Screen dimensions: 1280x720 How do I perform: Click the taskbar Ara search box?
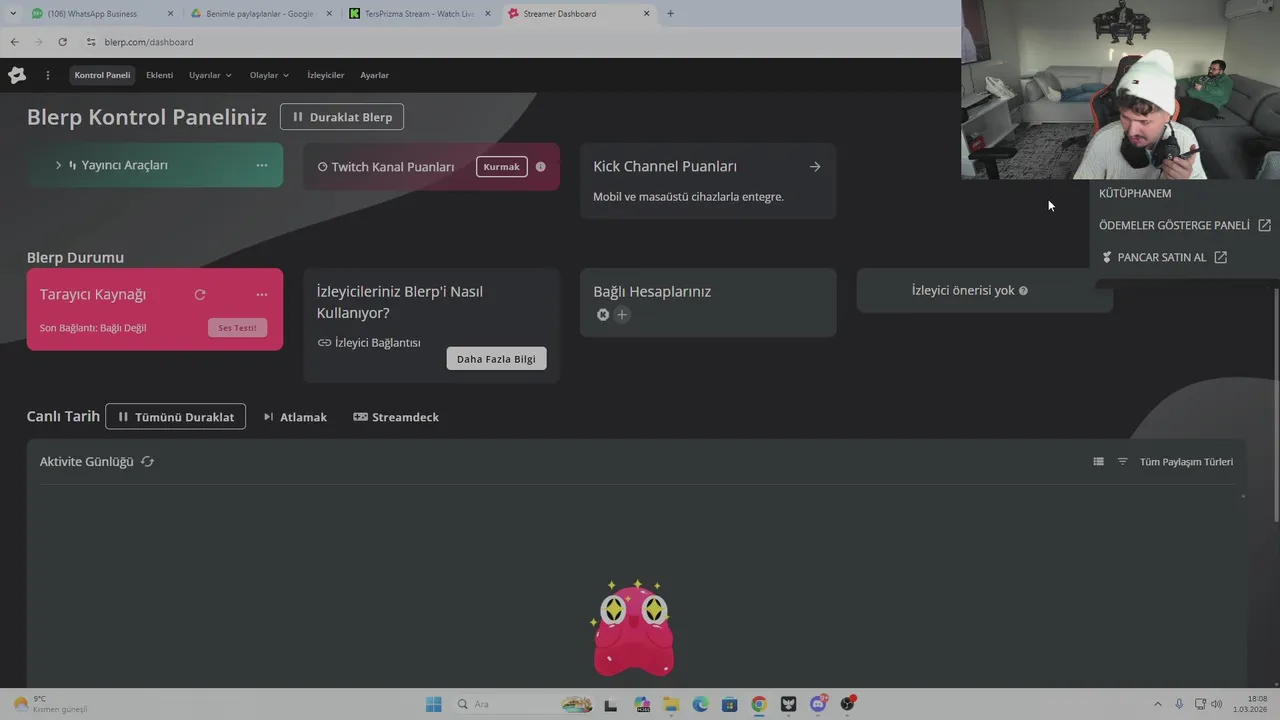(x=525, y=704)
